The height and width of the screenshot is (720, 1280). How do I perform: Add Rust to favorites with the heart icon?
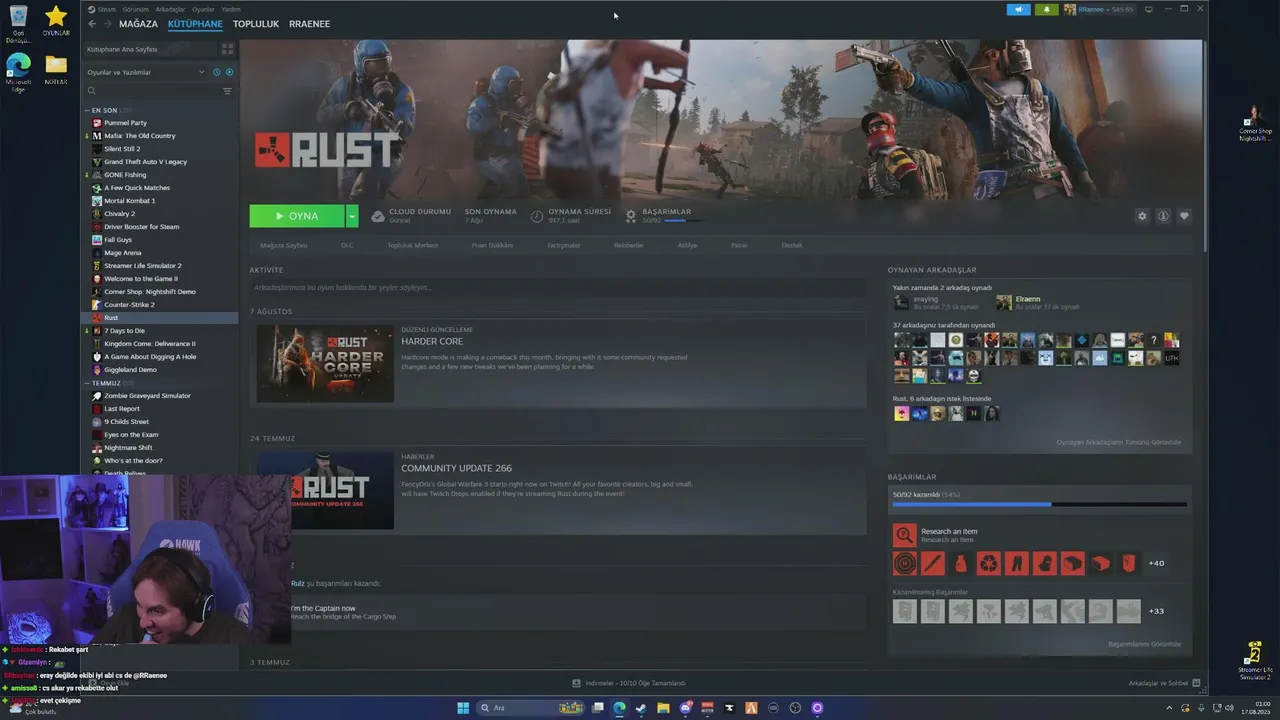(x=1184, y=216)
